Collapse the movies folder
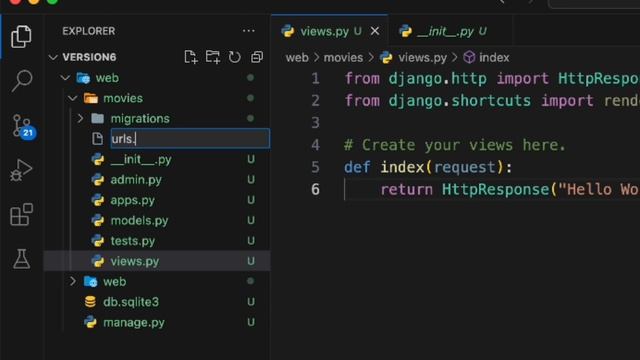This screenshot has height=360, width=640. pyautogui.click(x=73, y=98)
